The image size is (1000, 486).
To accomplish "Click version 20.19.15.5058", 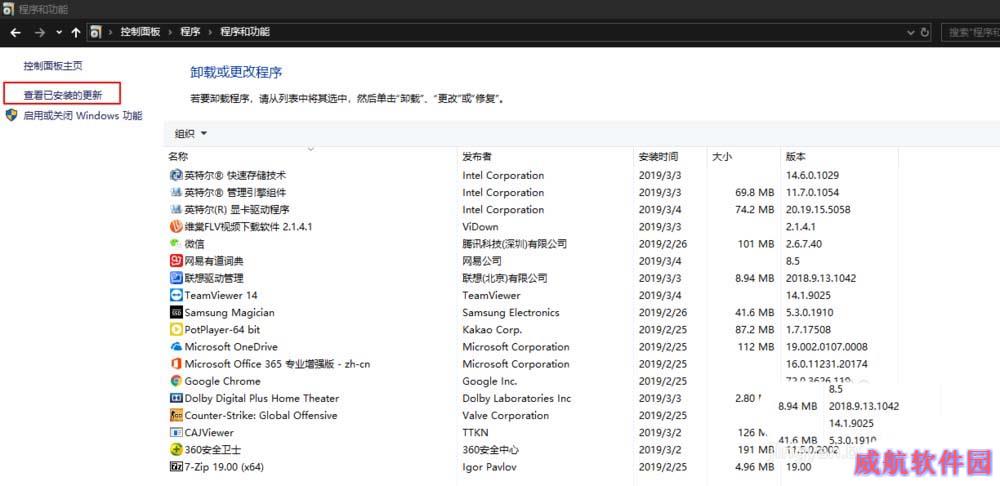I will pos(818,209).
